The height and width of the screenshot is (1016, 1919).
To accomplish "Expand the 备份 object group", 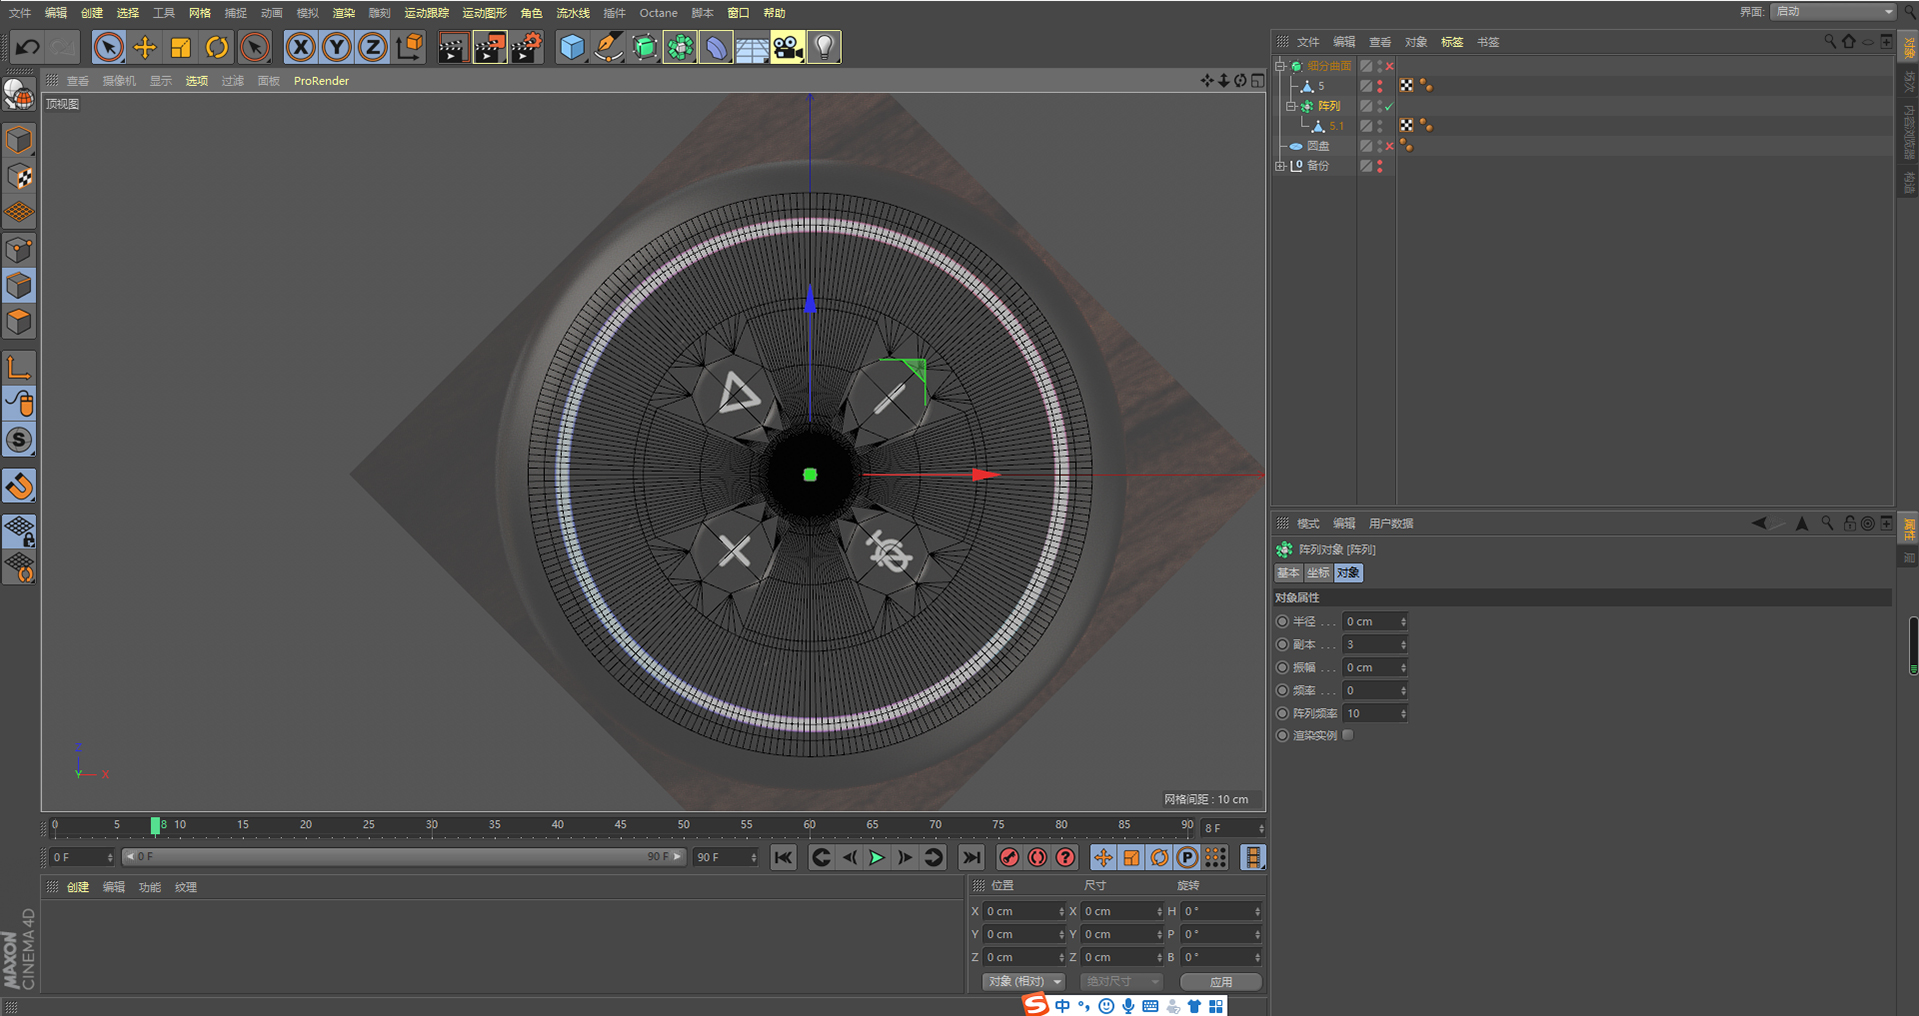I will (x=1280, y=166).
